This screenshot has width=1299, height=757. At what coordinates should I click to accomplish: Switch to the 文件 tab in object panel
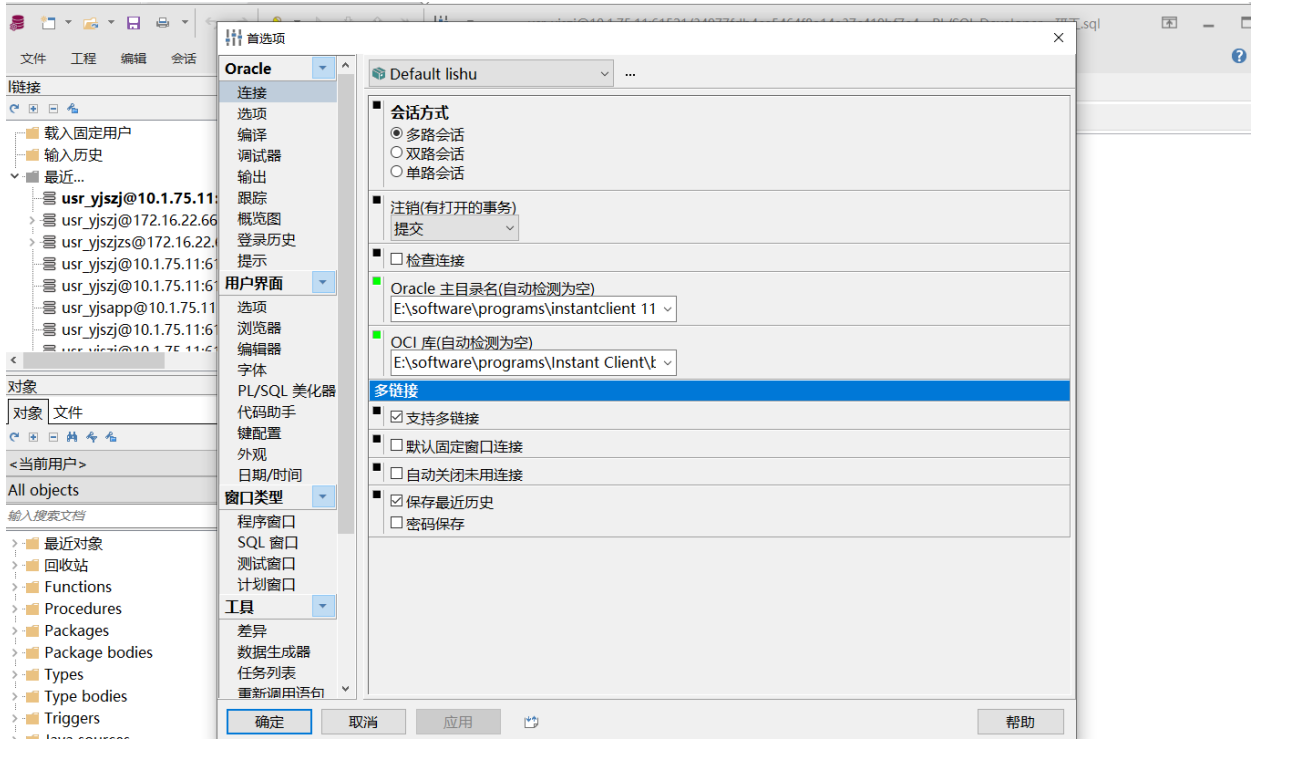click(68, 411)
